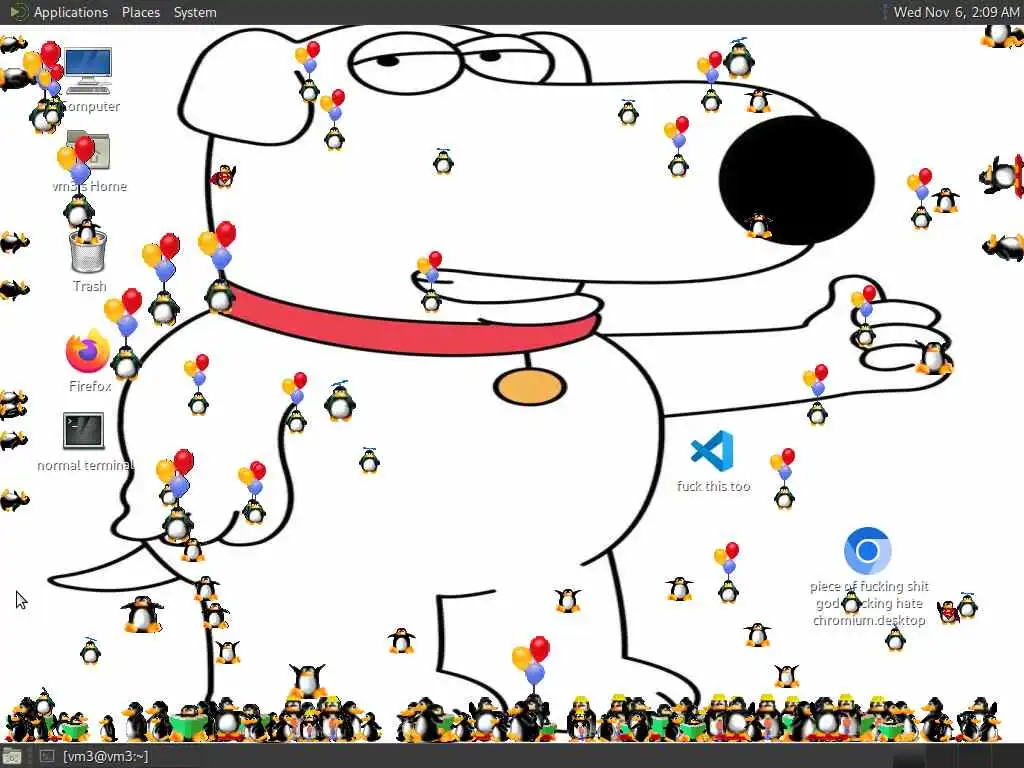Click the 'chromium.desktop' label text

(869, 620)
